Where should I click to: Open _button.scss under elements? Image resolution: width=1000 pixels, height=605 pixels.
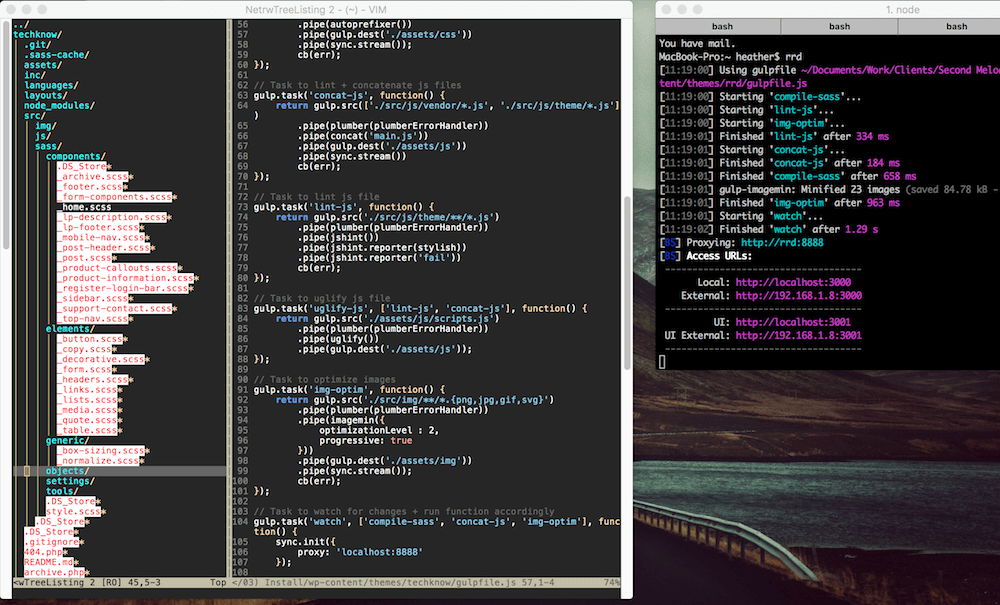[x=90, y=339]
